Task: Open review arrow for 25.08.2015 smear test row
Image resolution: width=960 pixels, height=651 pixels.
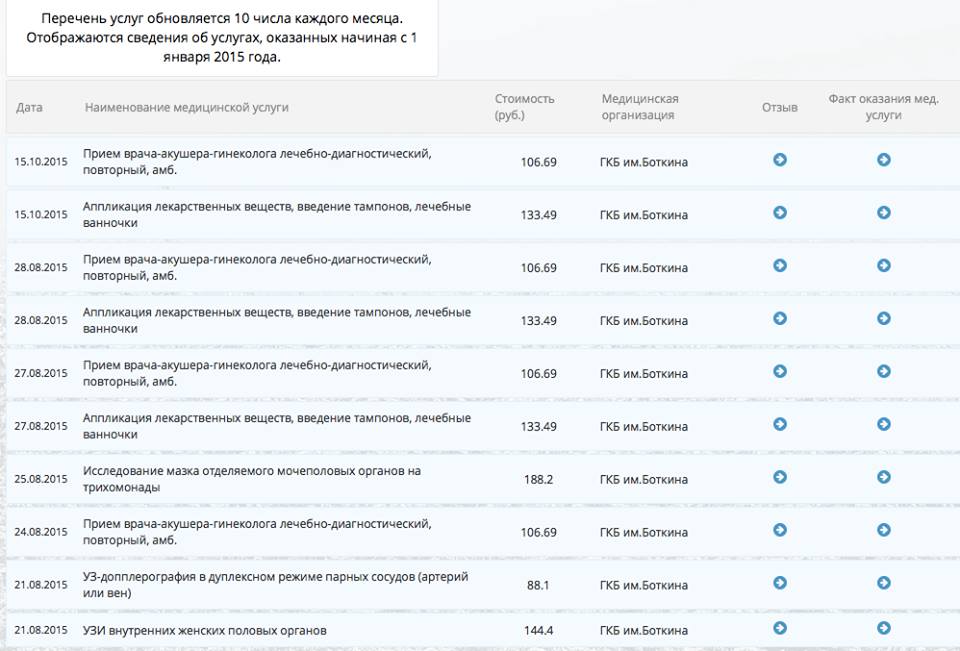Action: point(780,477)
